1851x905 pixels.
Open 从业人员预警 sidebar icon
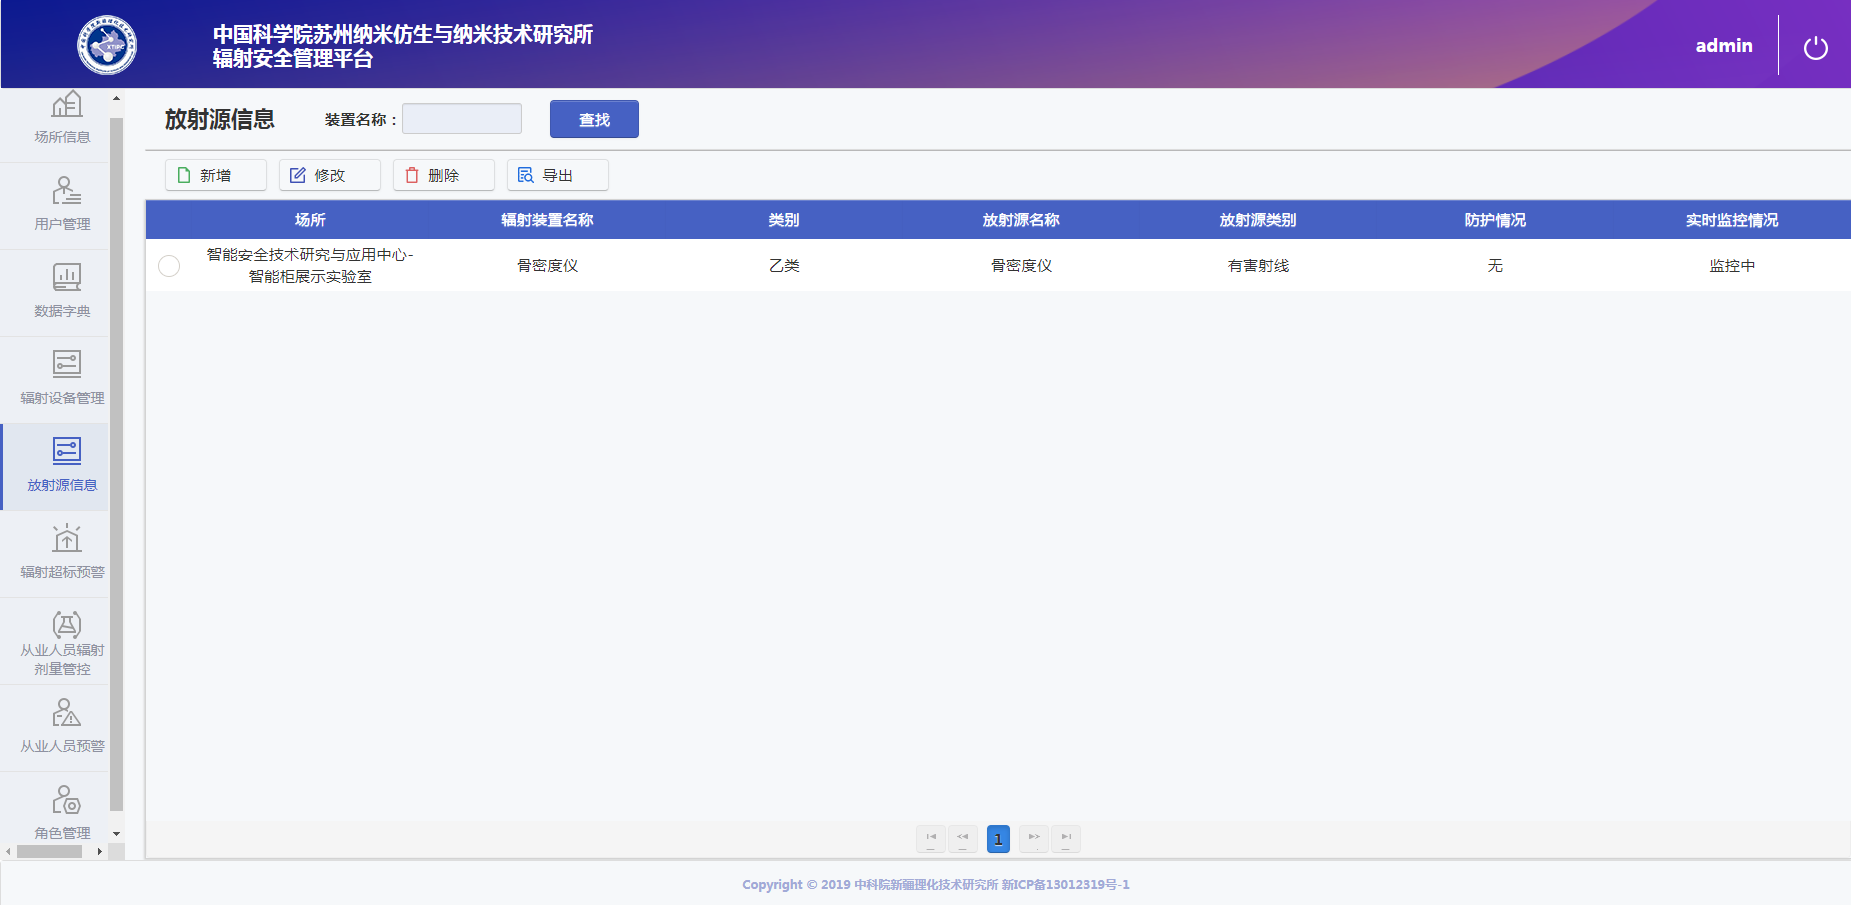66,713
